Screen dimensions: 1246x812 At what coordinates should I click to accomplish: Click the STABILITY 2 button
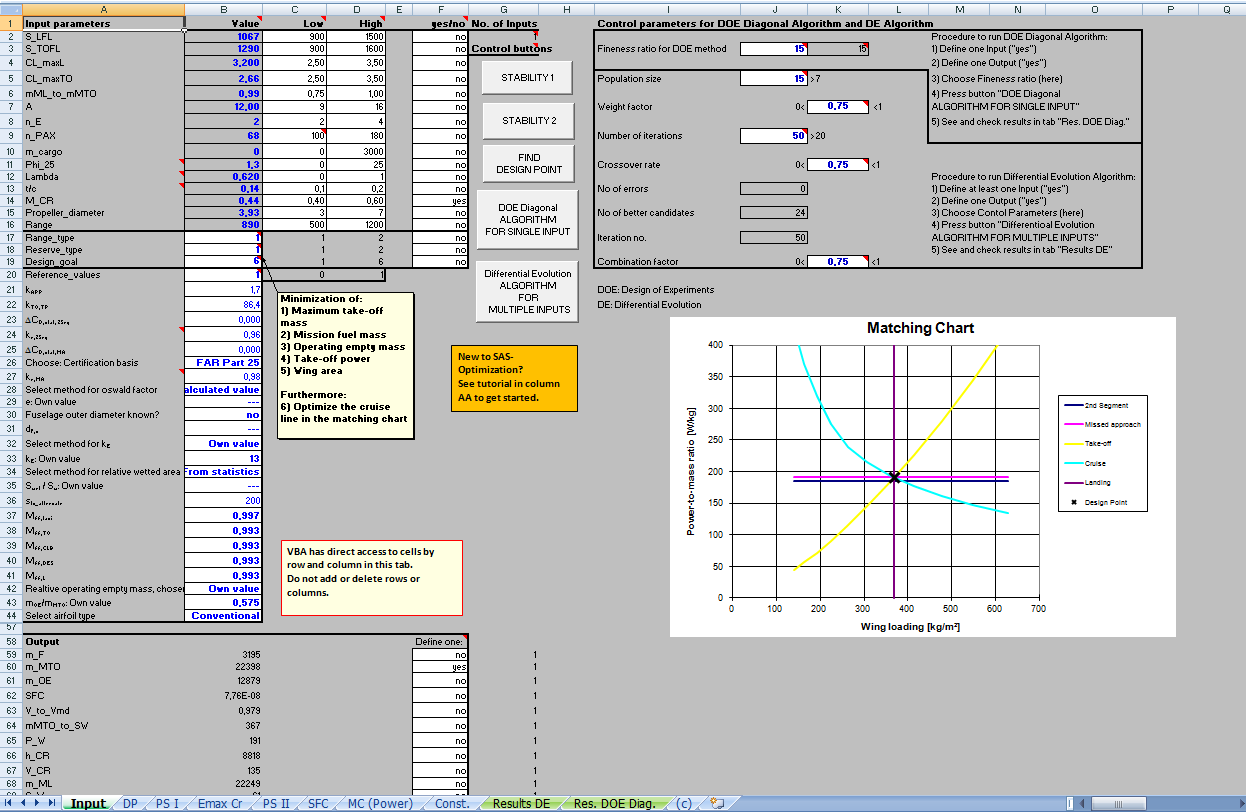coord(528,121)
